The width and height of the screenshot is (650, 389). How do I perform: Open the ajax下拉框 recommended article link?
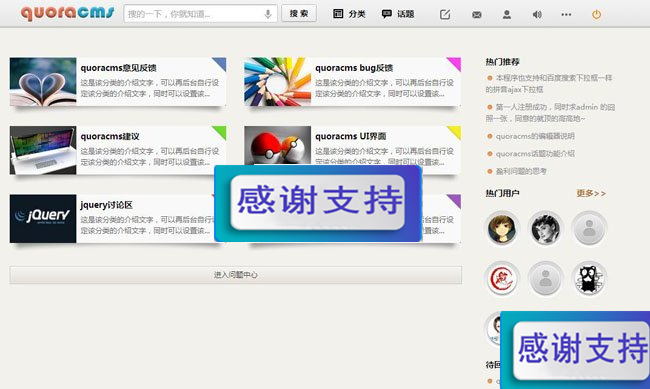click(x=549, y=83)
